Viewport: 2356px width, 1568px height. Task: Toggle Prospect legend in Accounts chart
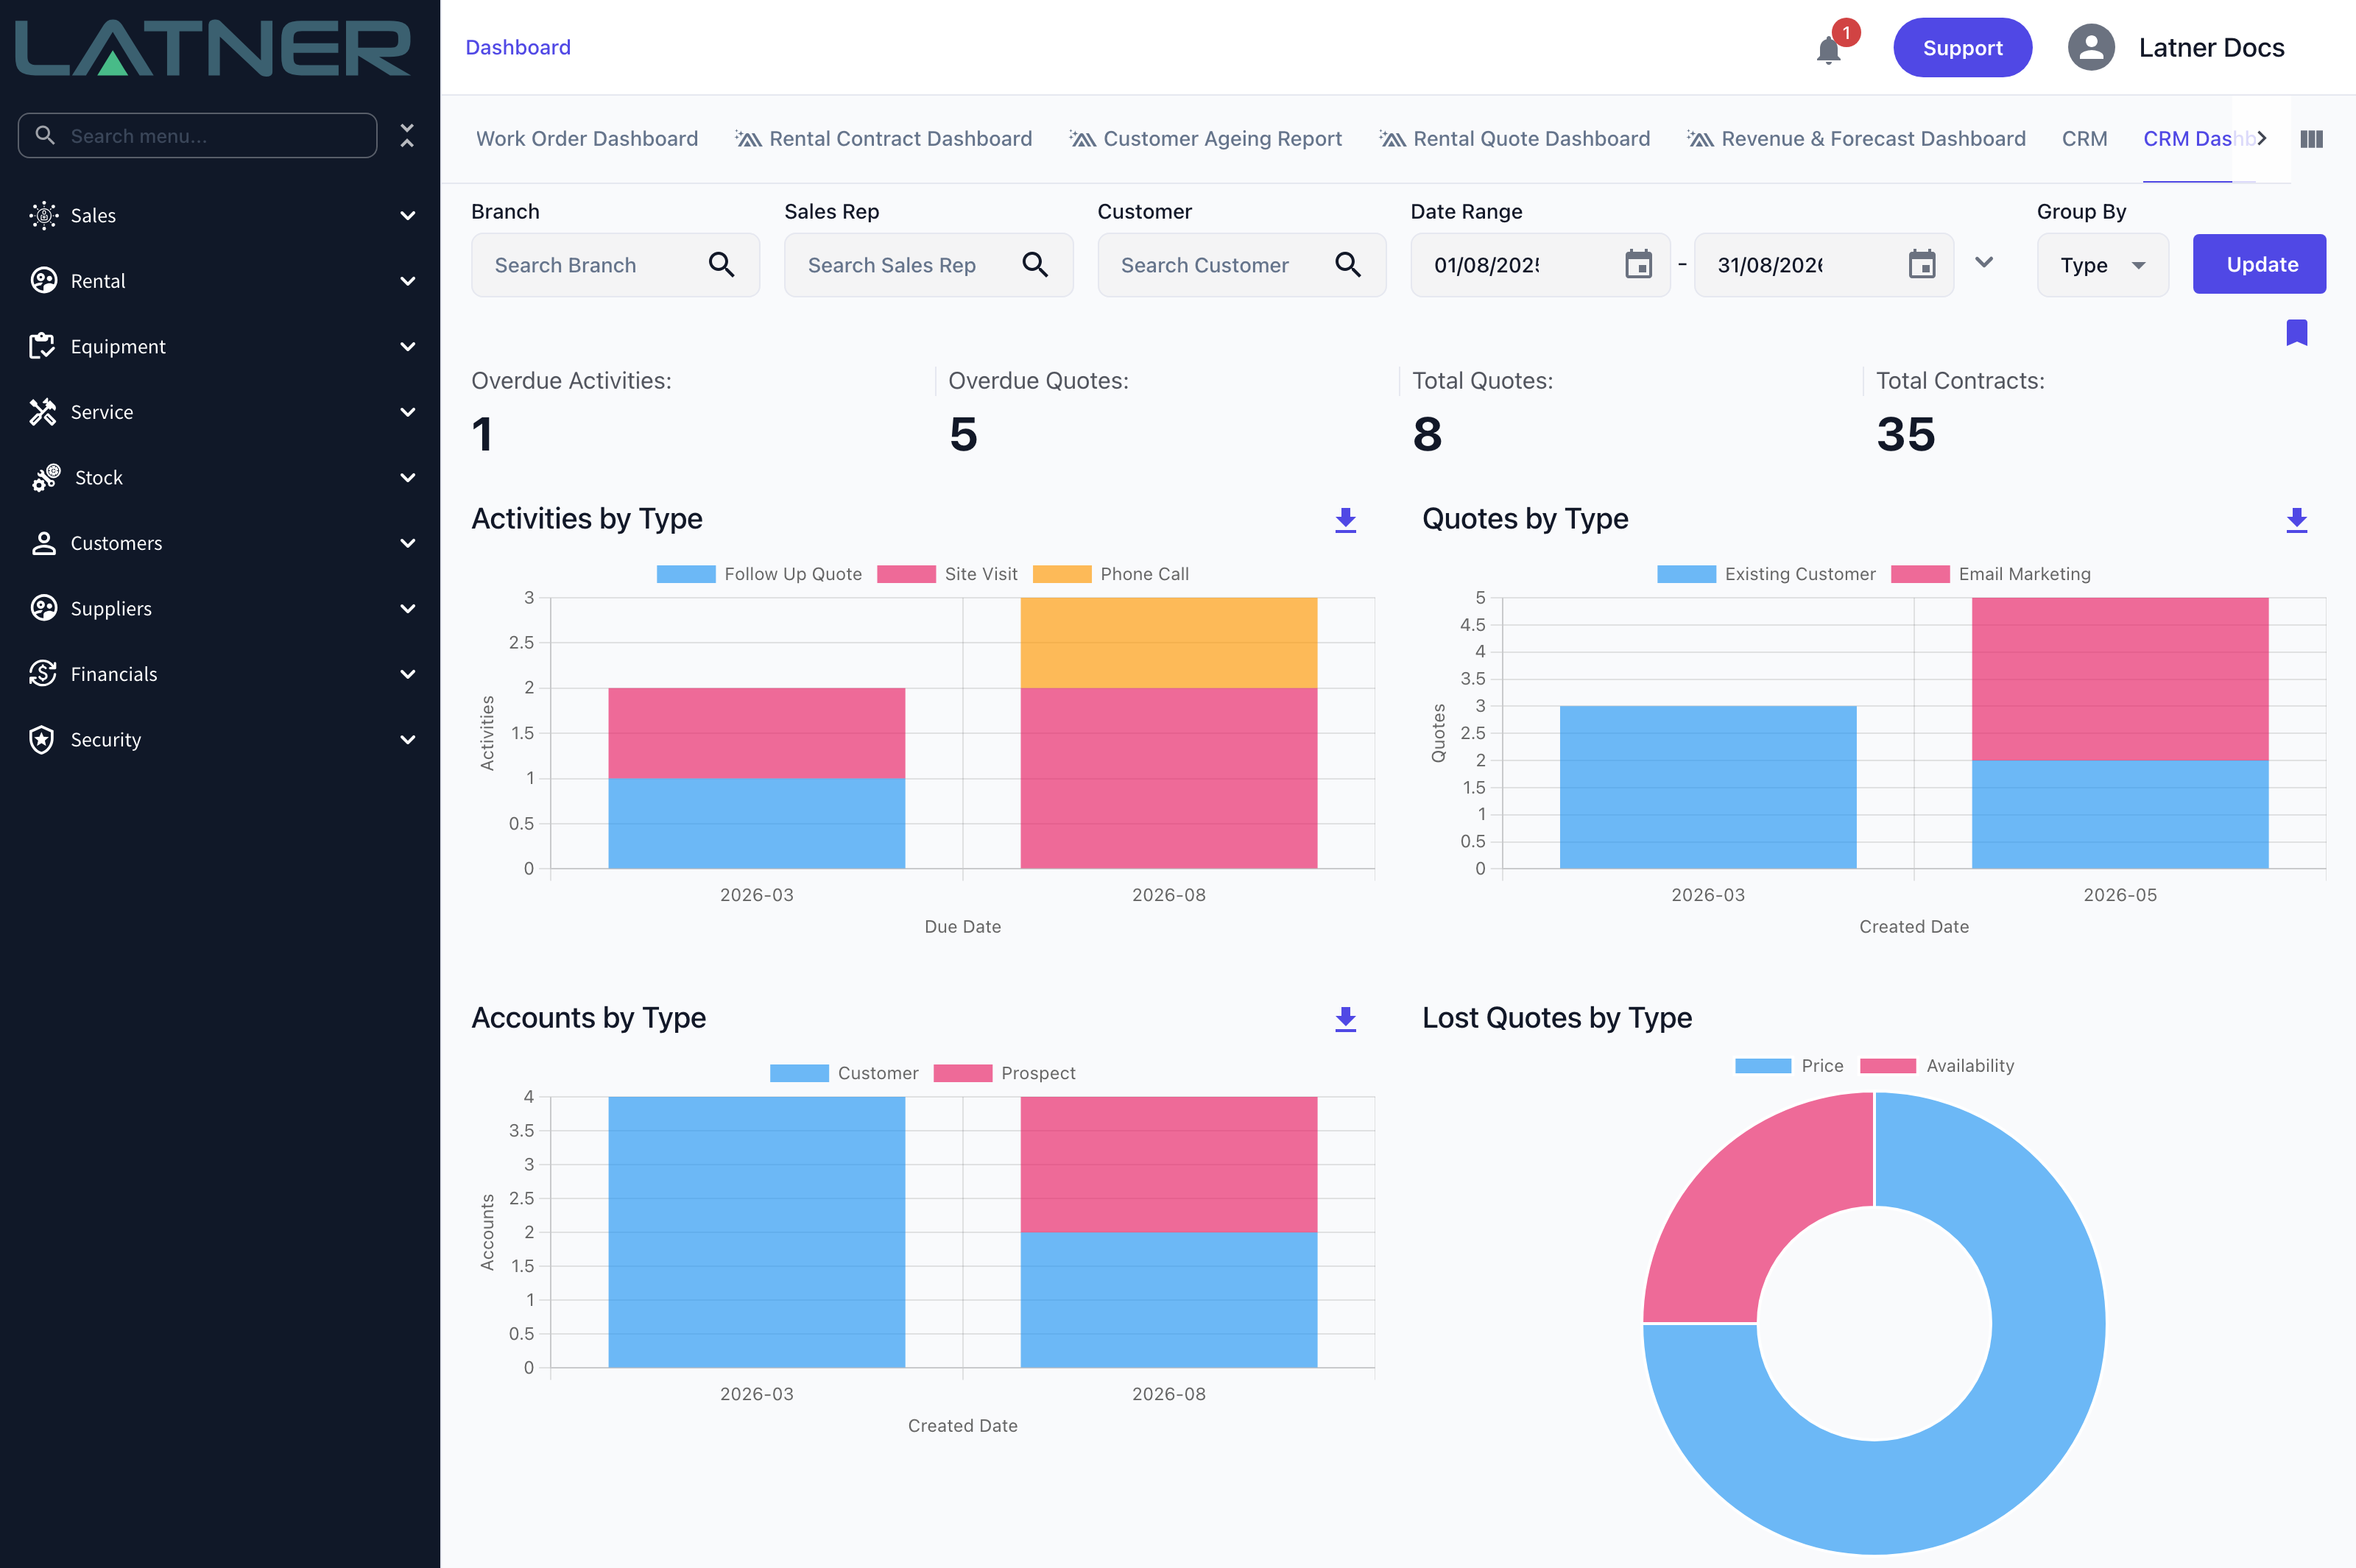pyautogui.click(x=1004, y=1073)
